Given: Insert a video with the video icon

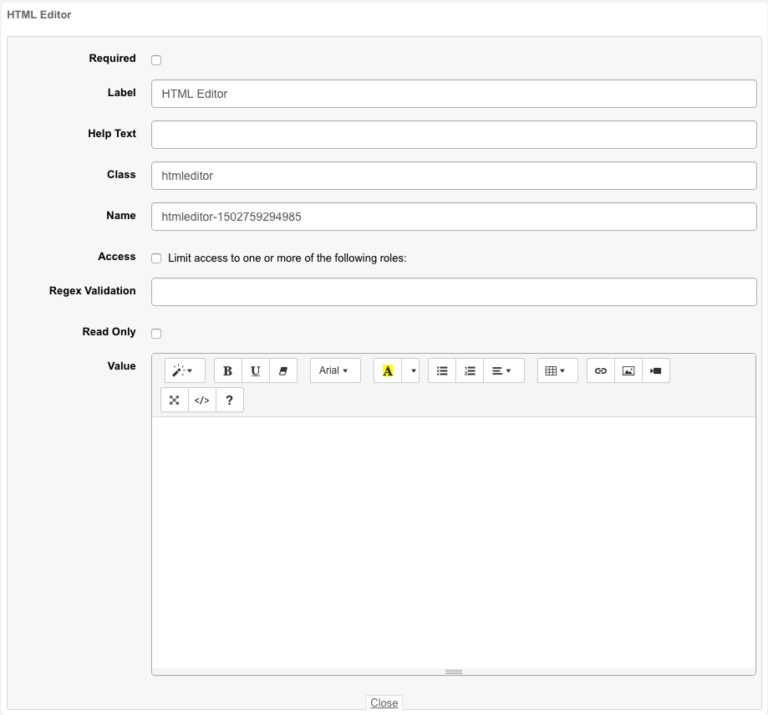Looking at the screenshot, I should pyautogui.click(x=656, y=371).
